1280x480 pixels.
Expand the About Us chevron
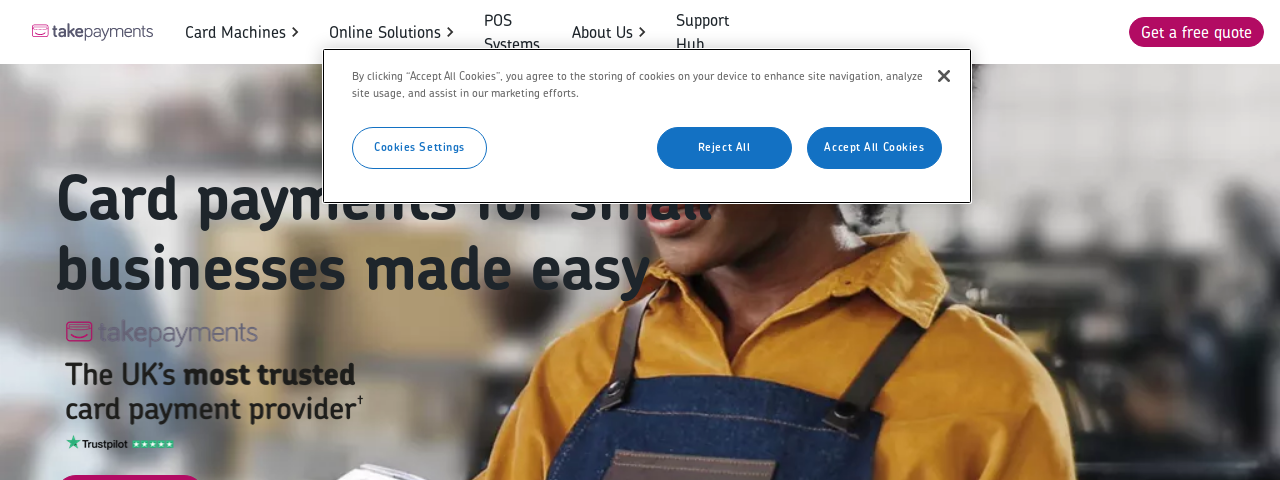pos(642,32)
